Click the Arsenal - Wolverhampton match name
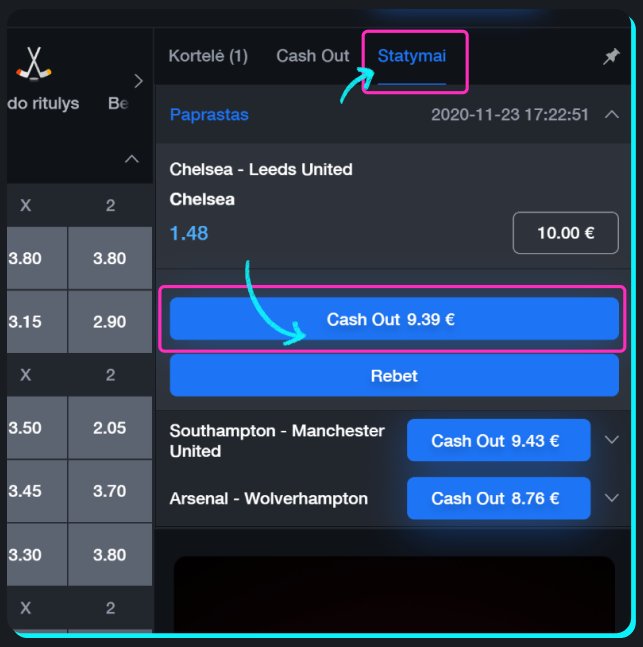643x647 pixels. click(x=269, y=498)
